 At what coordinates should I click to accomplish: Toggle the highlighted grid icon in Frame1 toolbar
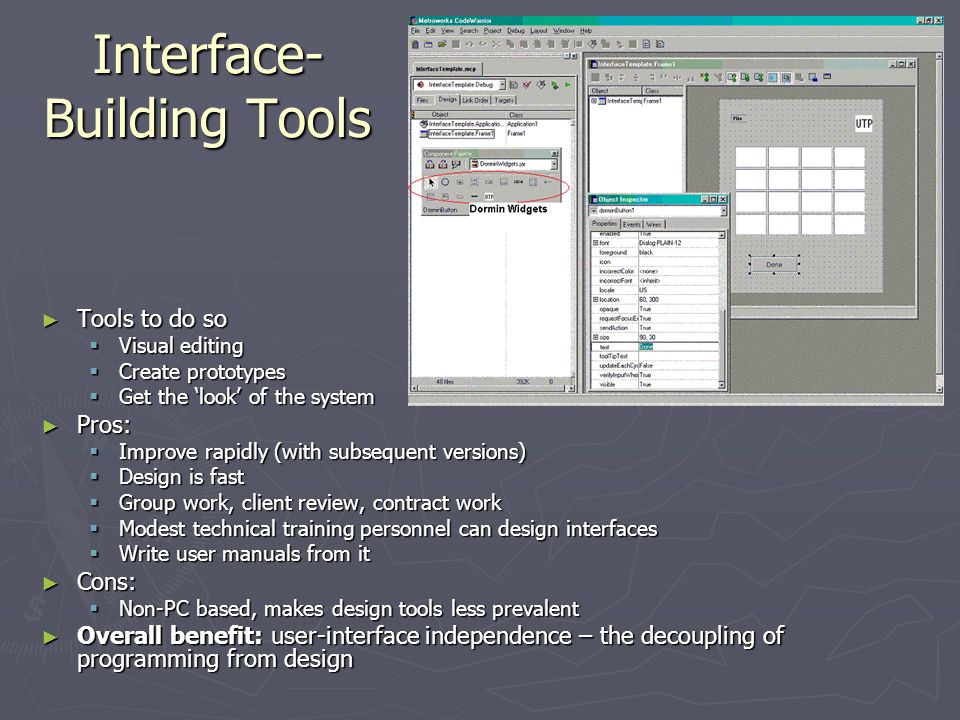(x=773, y=77)
